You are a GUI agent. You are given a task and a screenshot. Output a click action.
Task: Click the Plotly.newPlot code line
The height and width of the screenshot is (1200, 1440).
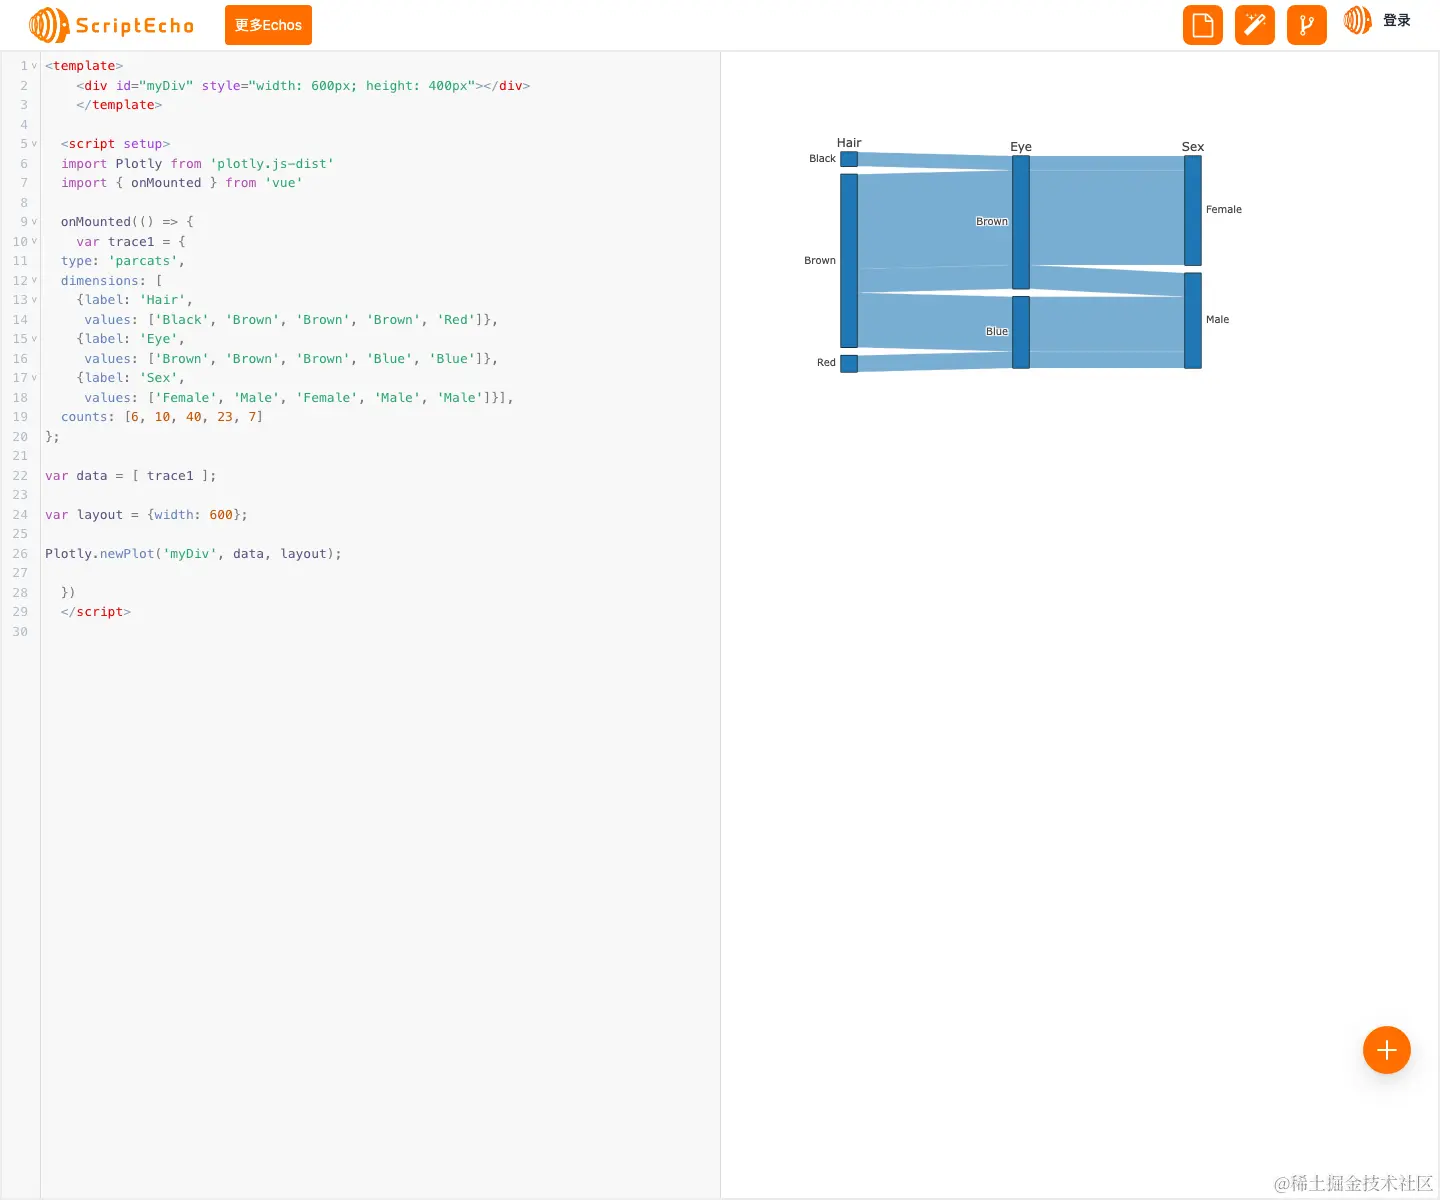[x=193, y=554]
